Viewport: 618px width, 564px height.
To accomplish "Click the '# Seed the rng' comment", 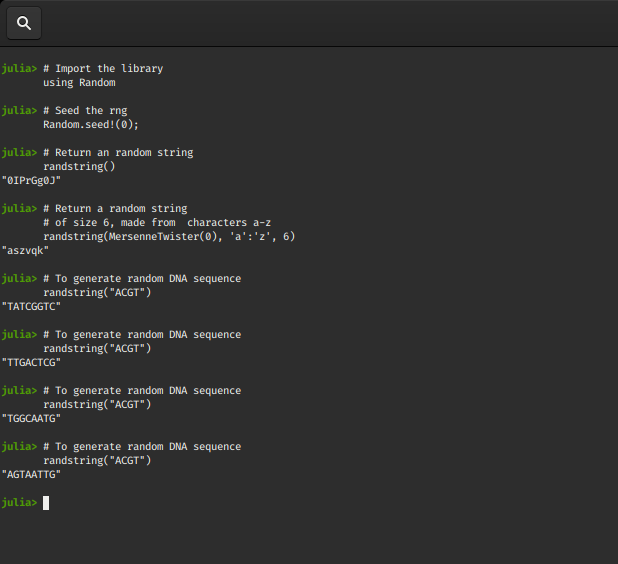I will click(85, 111).
